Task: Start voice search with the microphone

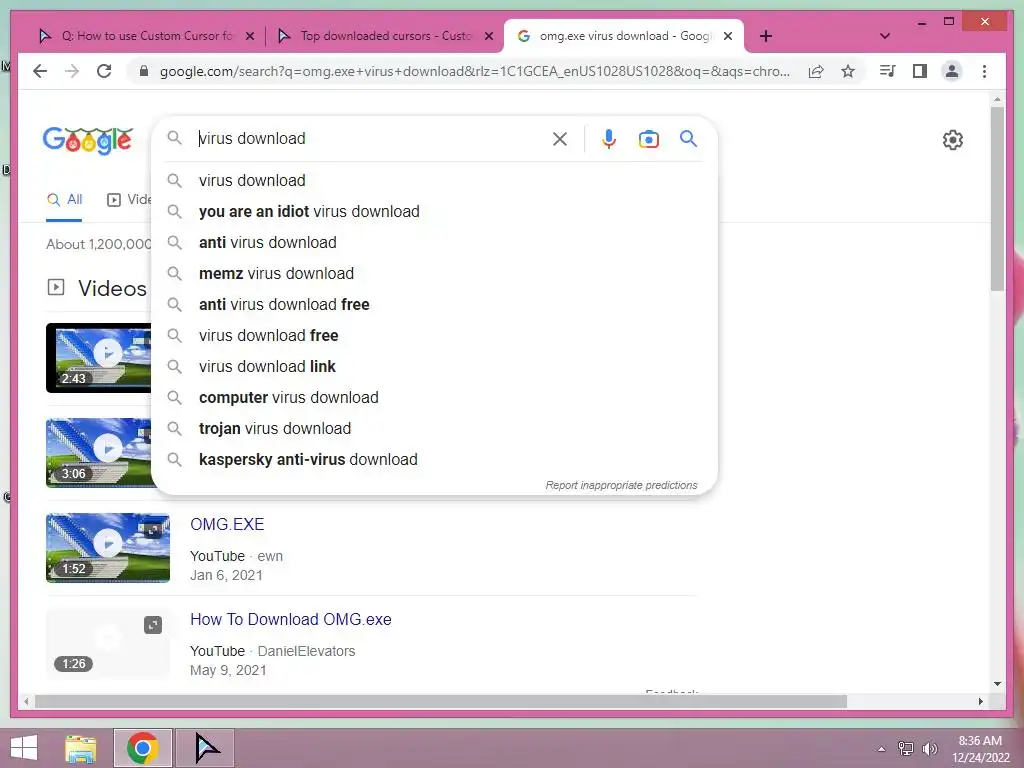Action: click(x=609, y=138)
